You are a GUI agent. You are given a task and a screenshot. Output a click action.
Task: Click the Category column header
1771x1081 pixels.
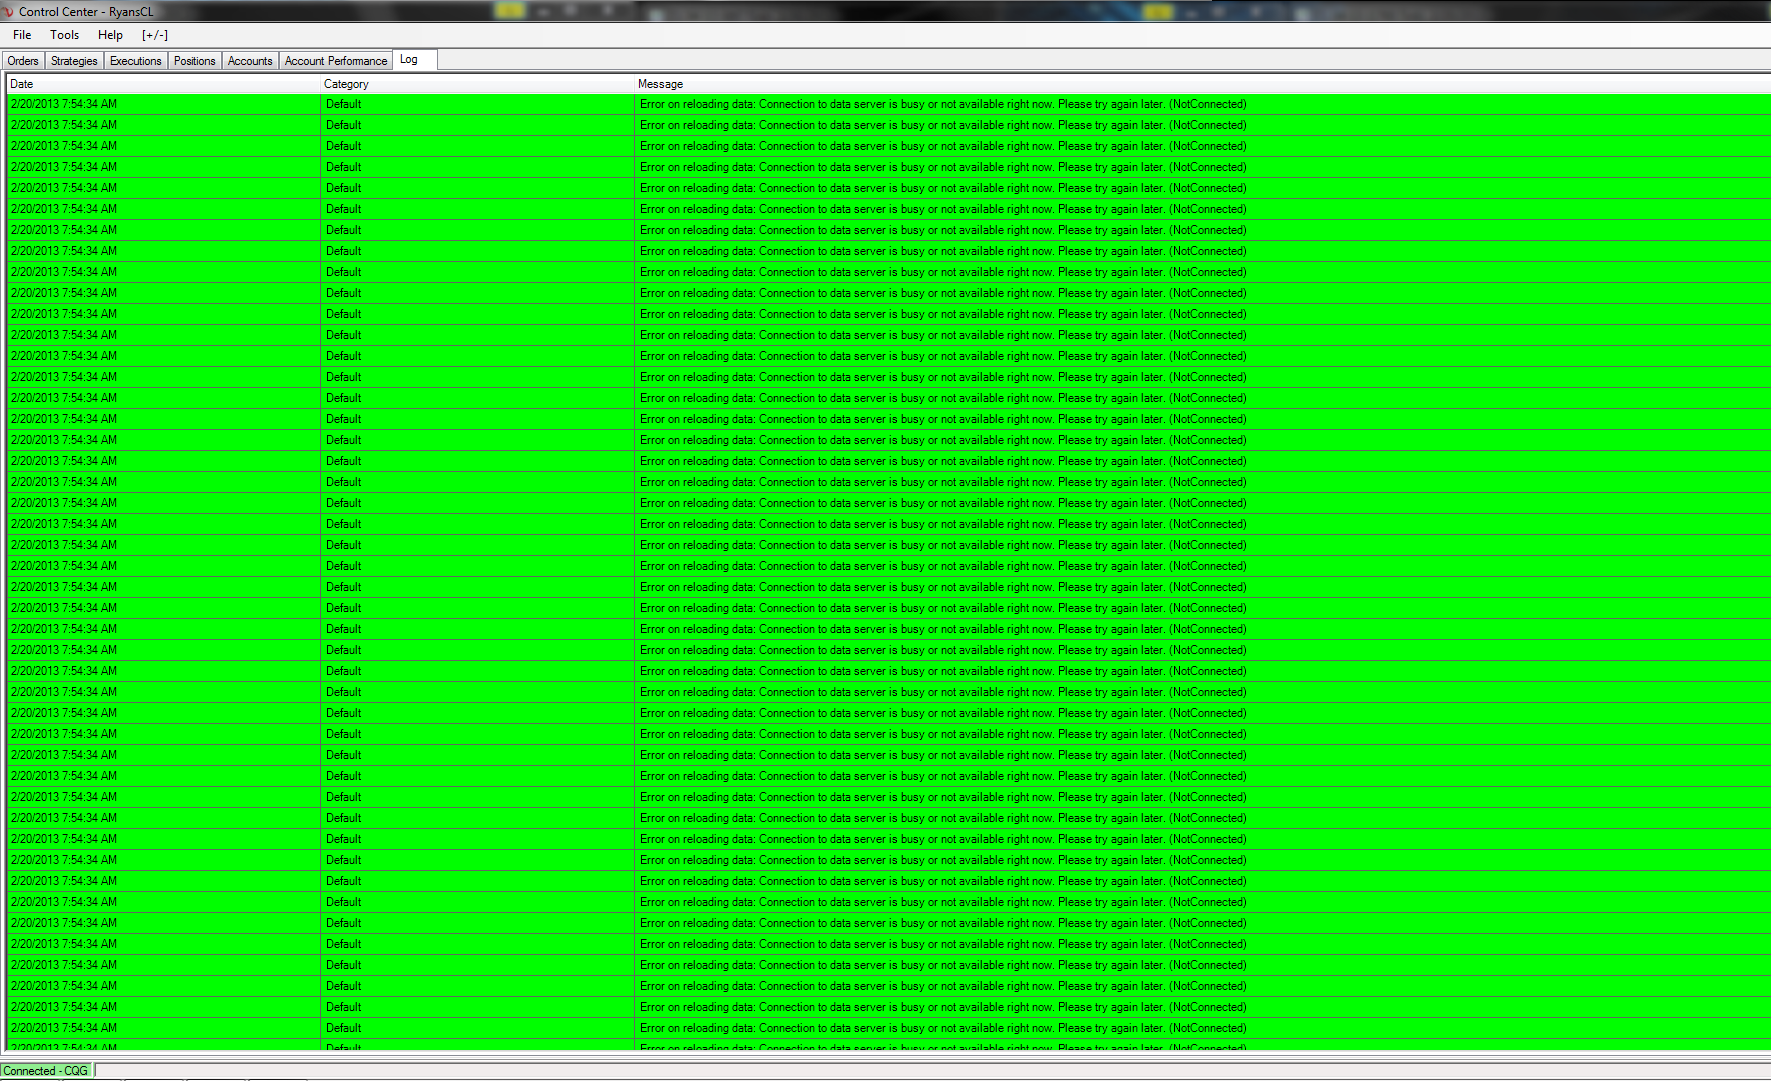[x=477, y=84]
